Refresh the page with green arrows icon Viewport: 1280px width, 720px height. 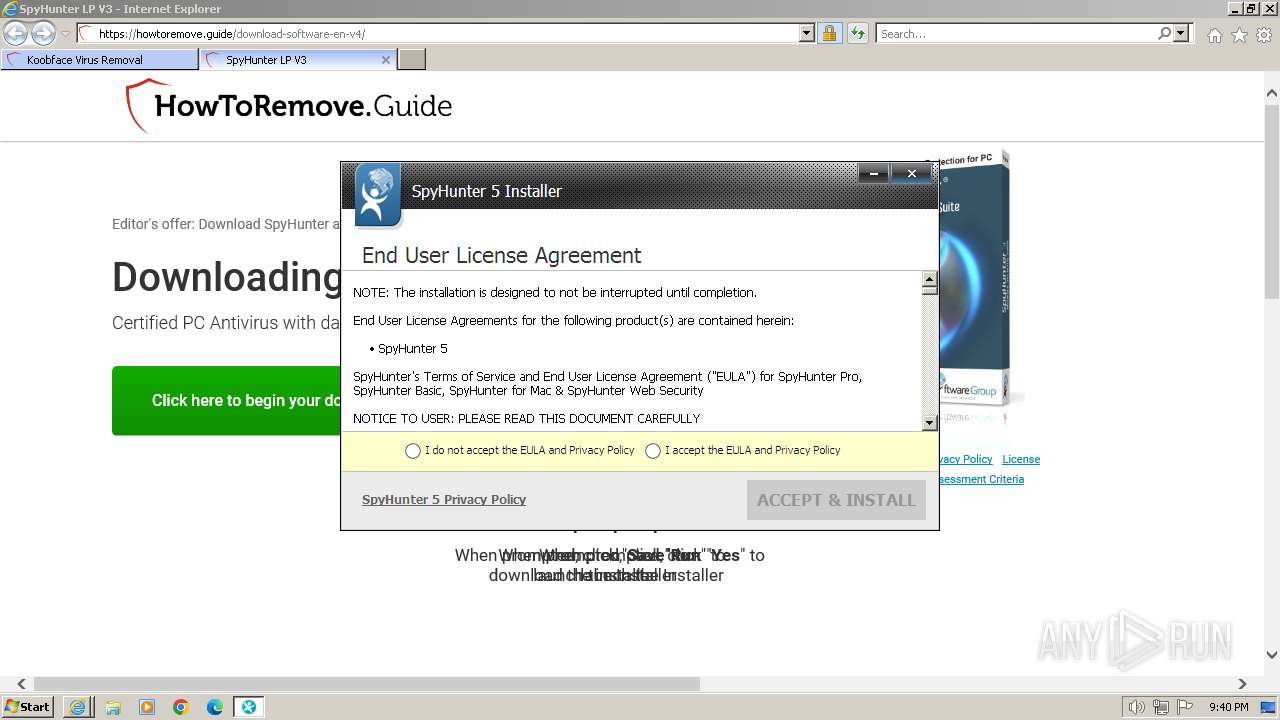click(x=857, y=34)
